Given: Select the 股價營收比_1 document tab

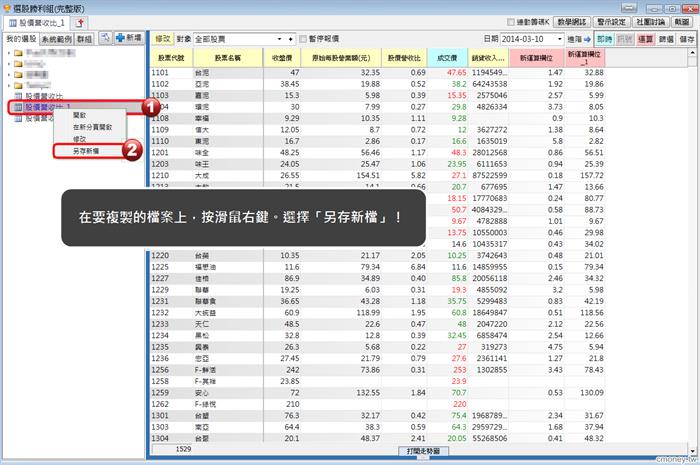Looking at the screenshot, I should point(37,23).
